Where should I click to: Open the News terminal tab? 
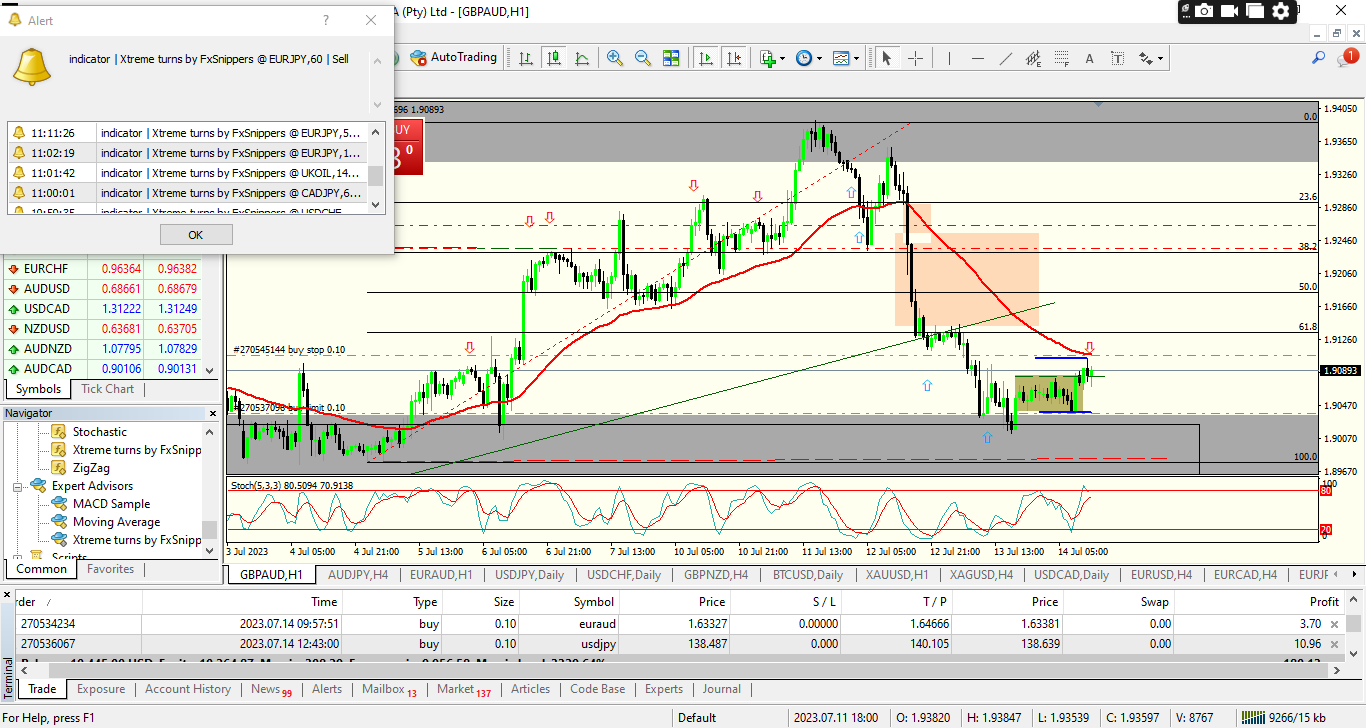click(x=271, y=689)
